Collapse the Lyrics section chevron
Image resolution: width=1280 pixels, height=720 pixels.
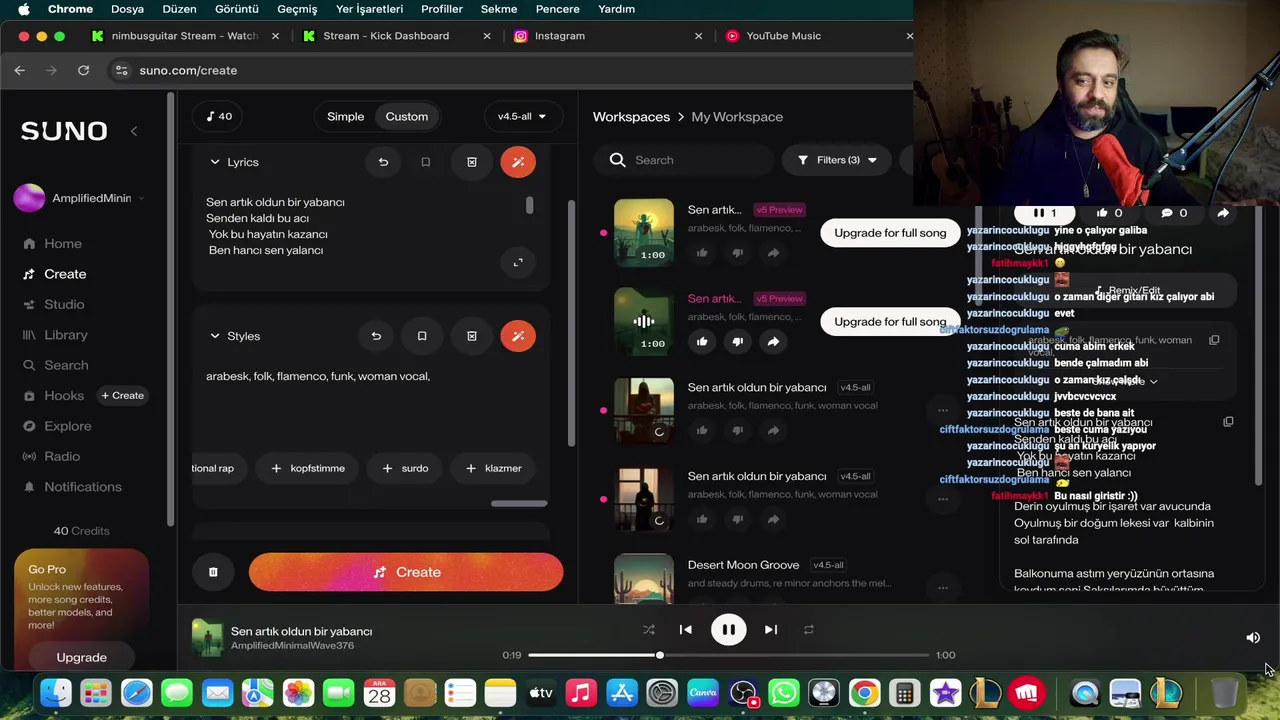215,162
